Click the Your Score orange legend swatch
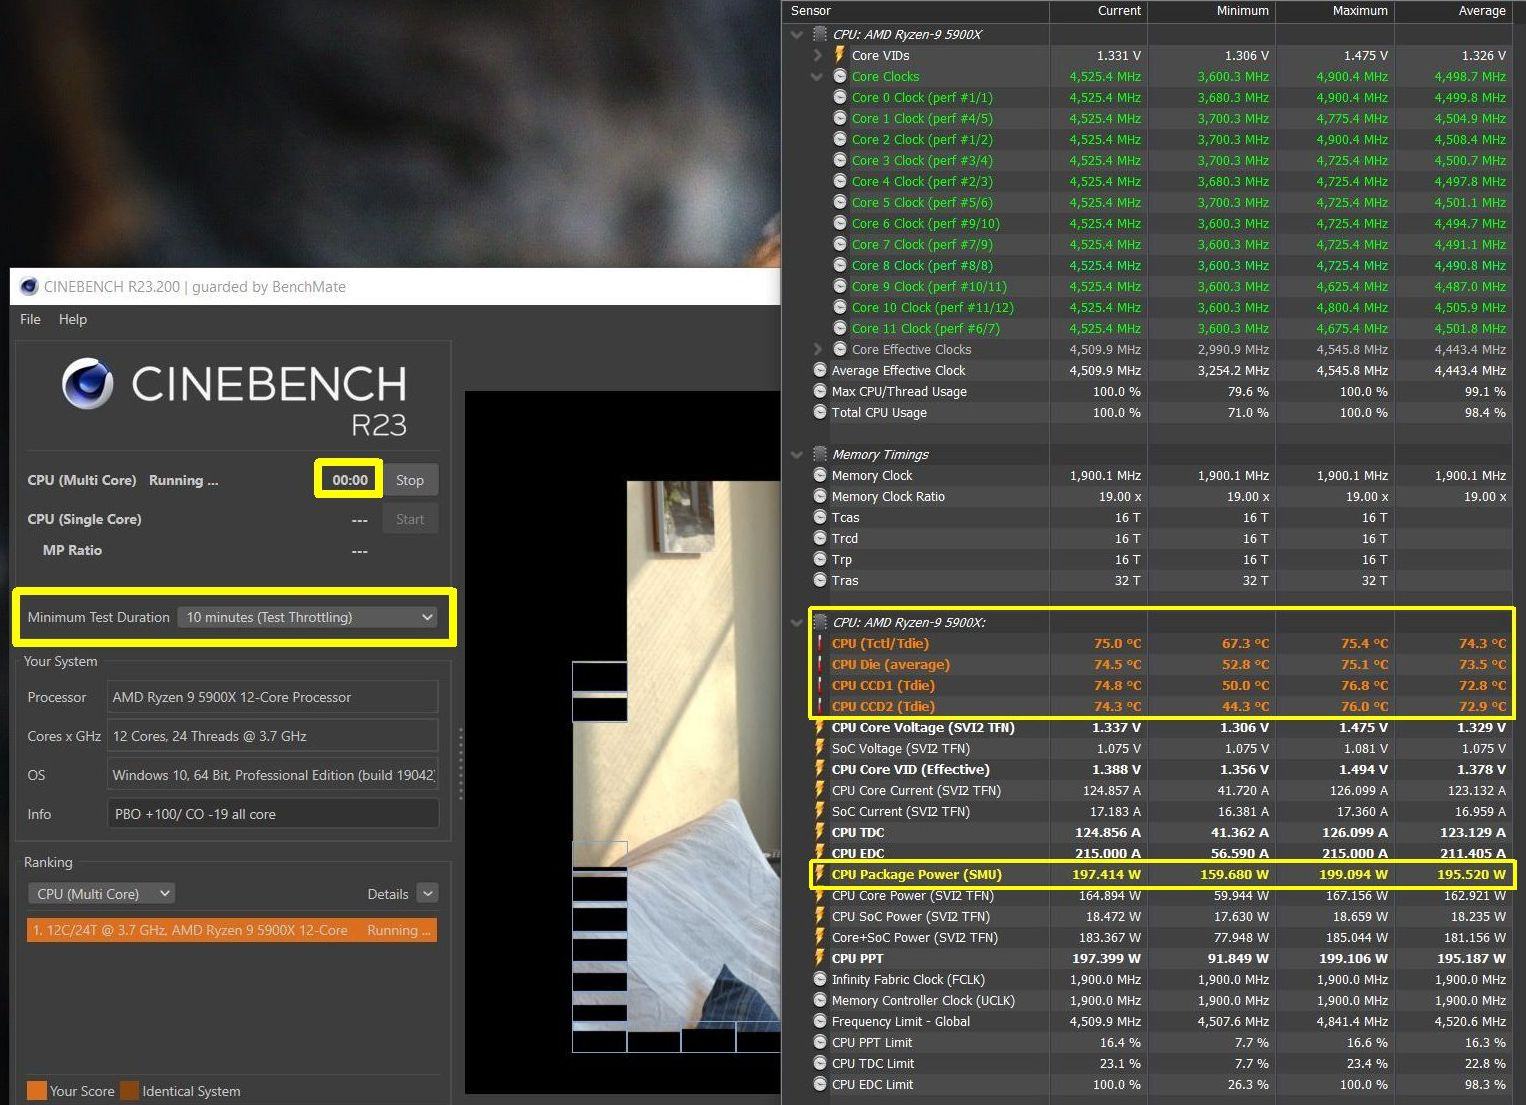This screenshot has height=1105, width=1526. (37, 1091)
